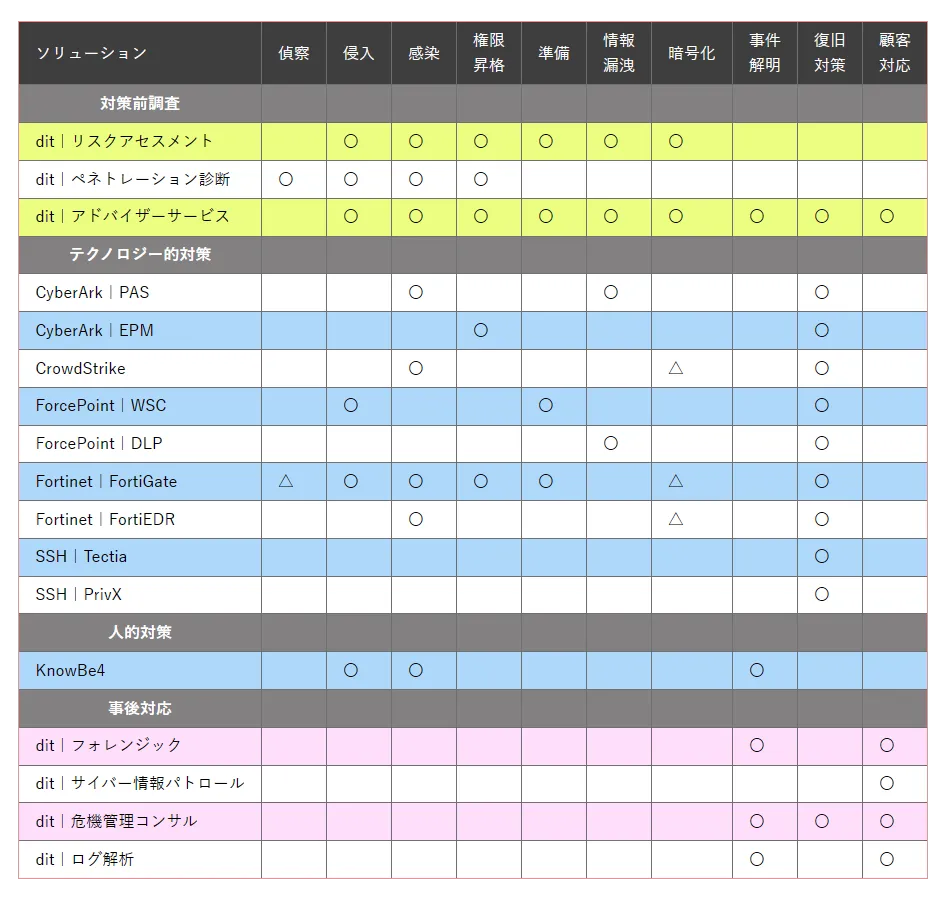This screenshot has height=900, width=950.
Task: Click the 準備 column header
Action: pos(554,53)
